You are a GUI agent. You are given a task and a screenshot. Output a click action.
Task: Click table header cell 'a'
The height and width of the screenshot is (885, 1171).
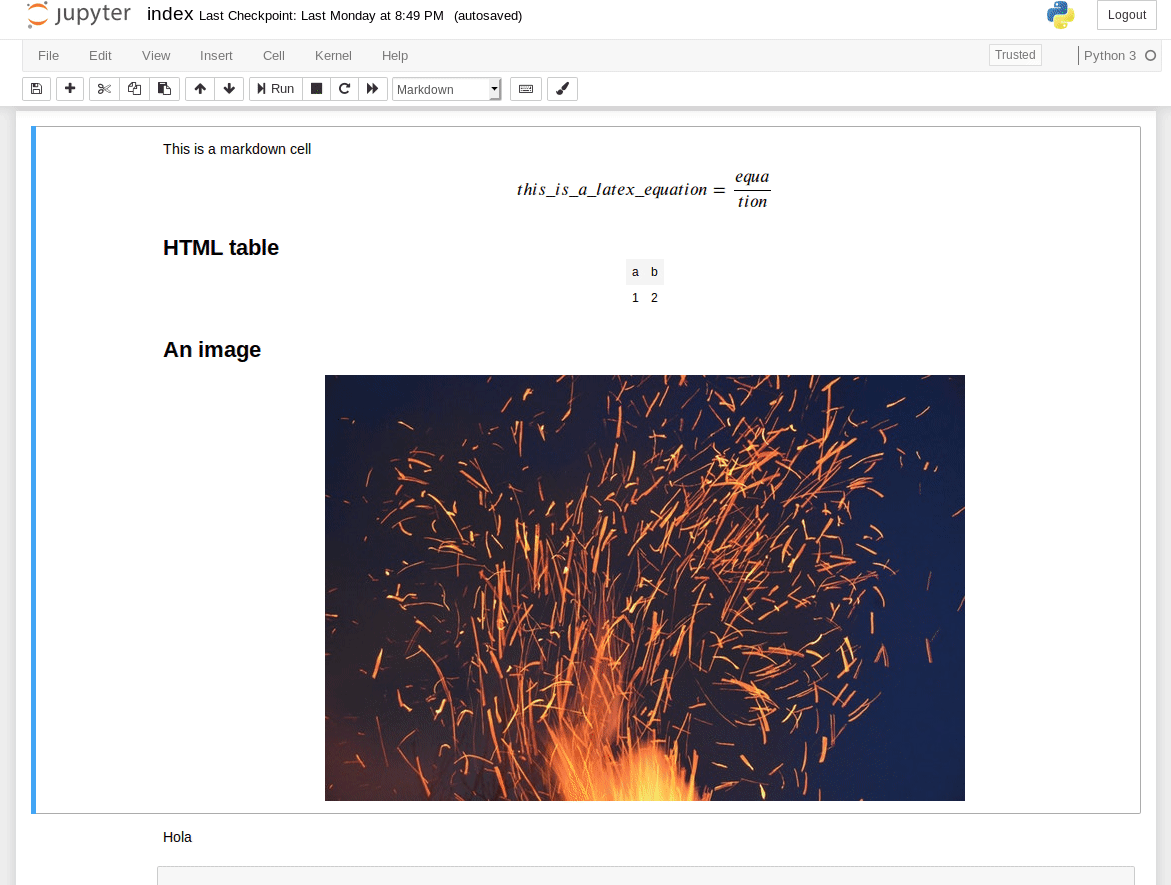coord(636,272)
